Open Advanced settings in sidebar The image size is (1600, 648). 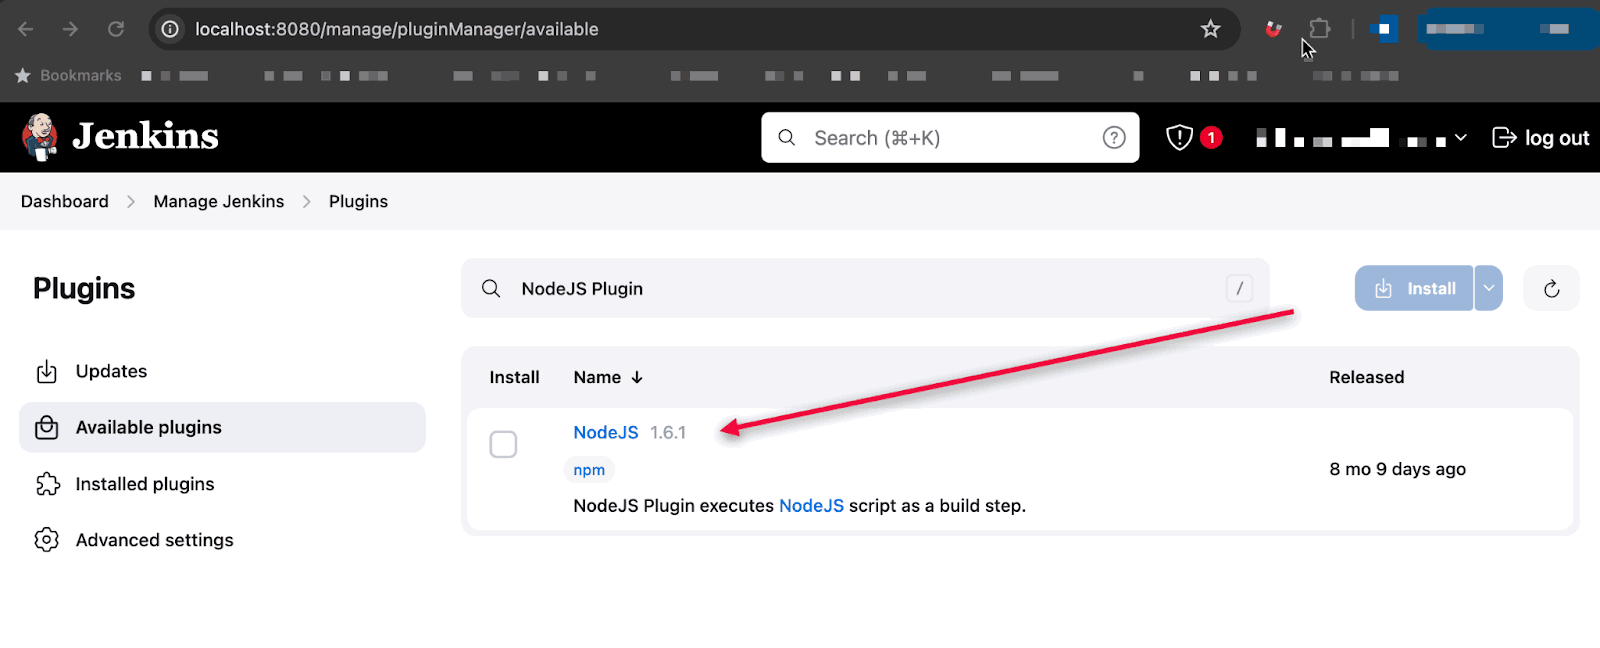point(222,540)
